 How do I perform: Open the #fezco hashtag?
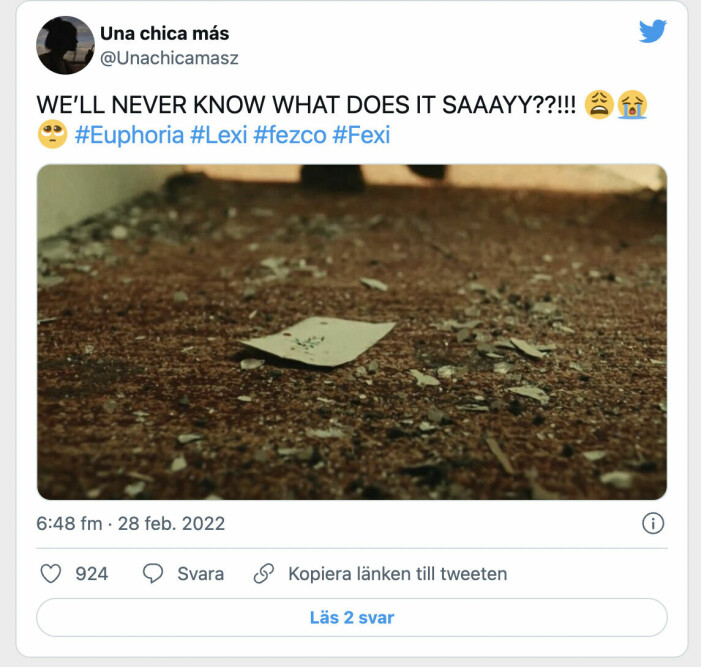click(x=290, y=135)
